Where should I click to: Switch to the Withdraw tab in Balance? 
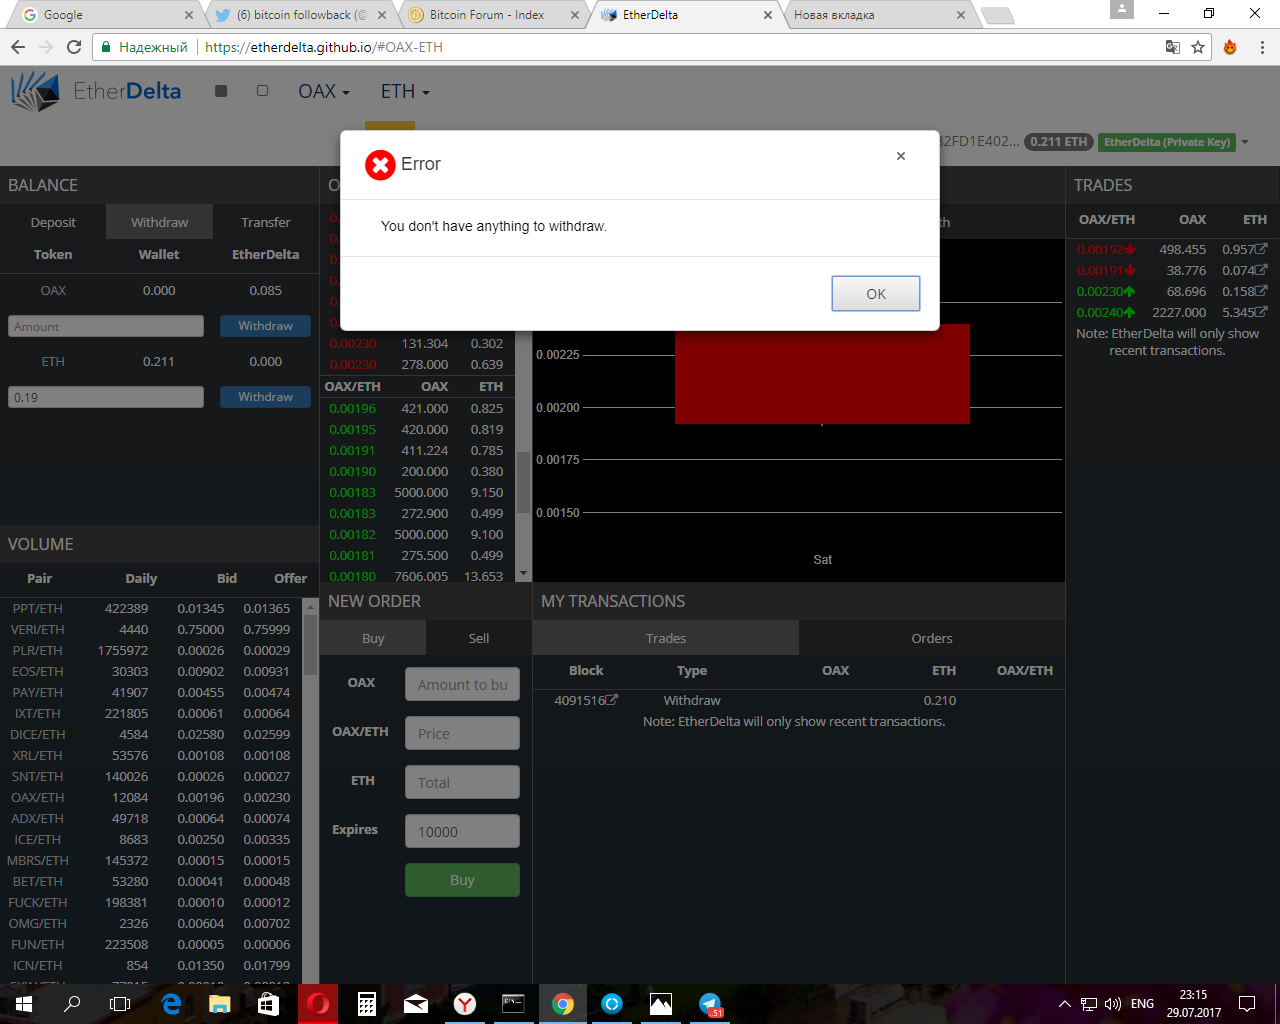(x=159, y=222)
